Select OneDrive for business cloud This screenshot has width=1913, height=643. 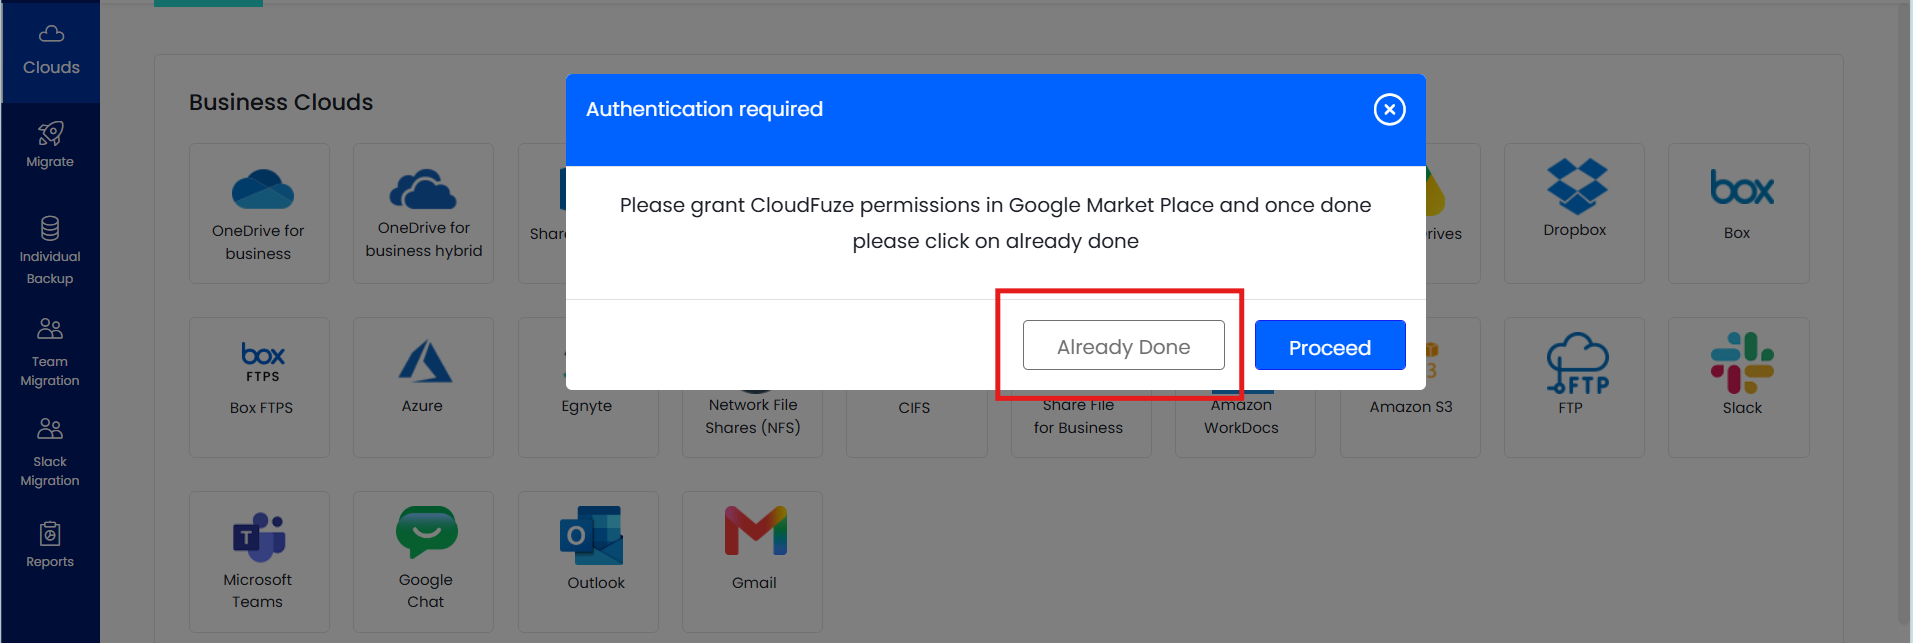259,213
